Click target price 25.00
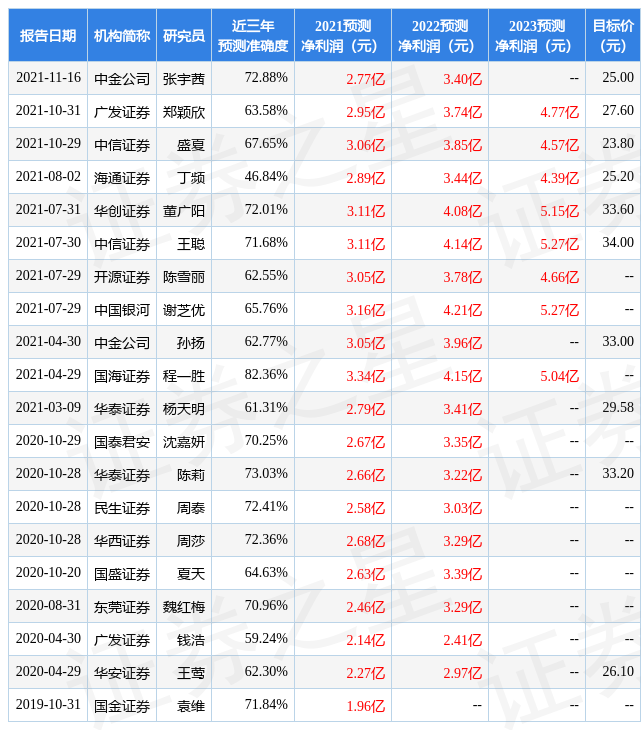641x730 pixels. click(x=618, y=77)
